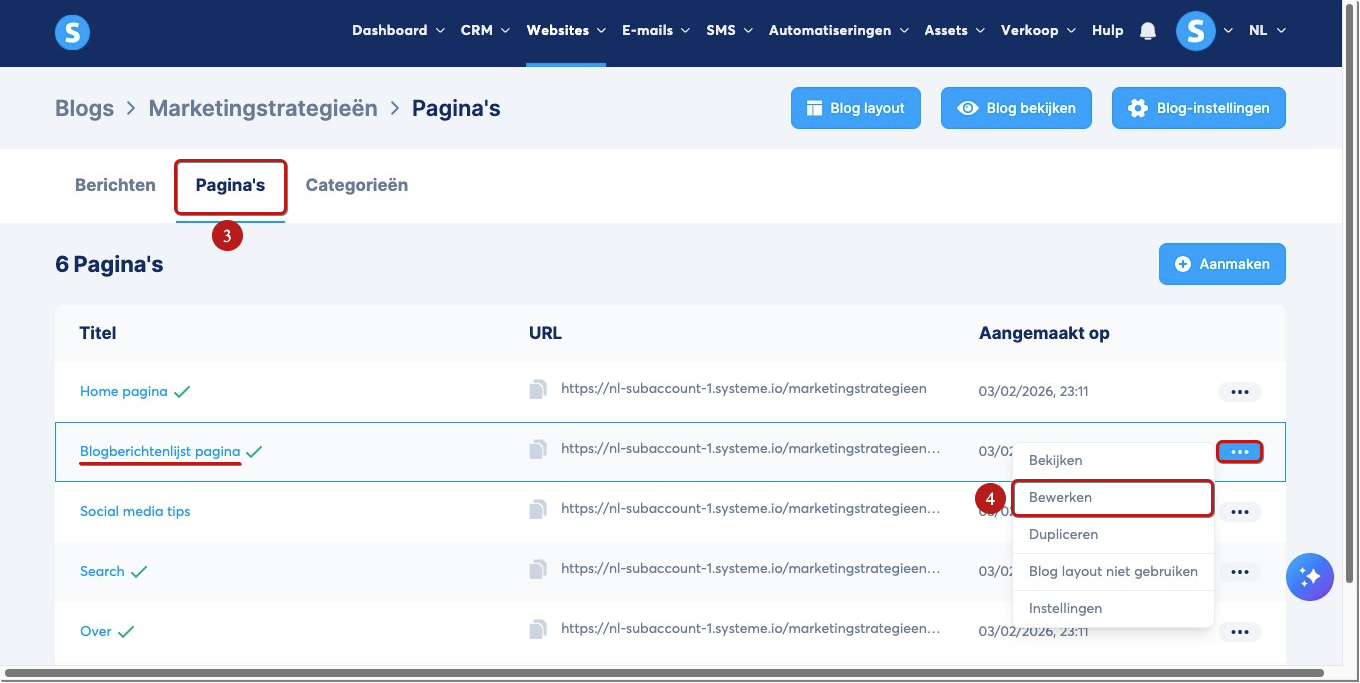Open three-dot menu for Search row
Image resolution: width=1360 pixels, height=683 pixels.
point(1240,572)
